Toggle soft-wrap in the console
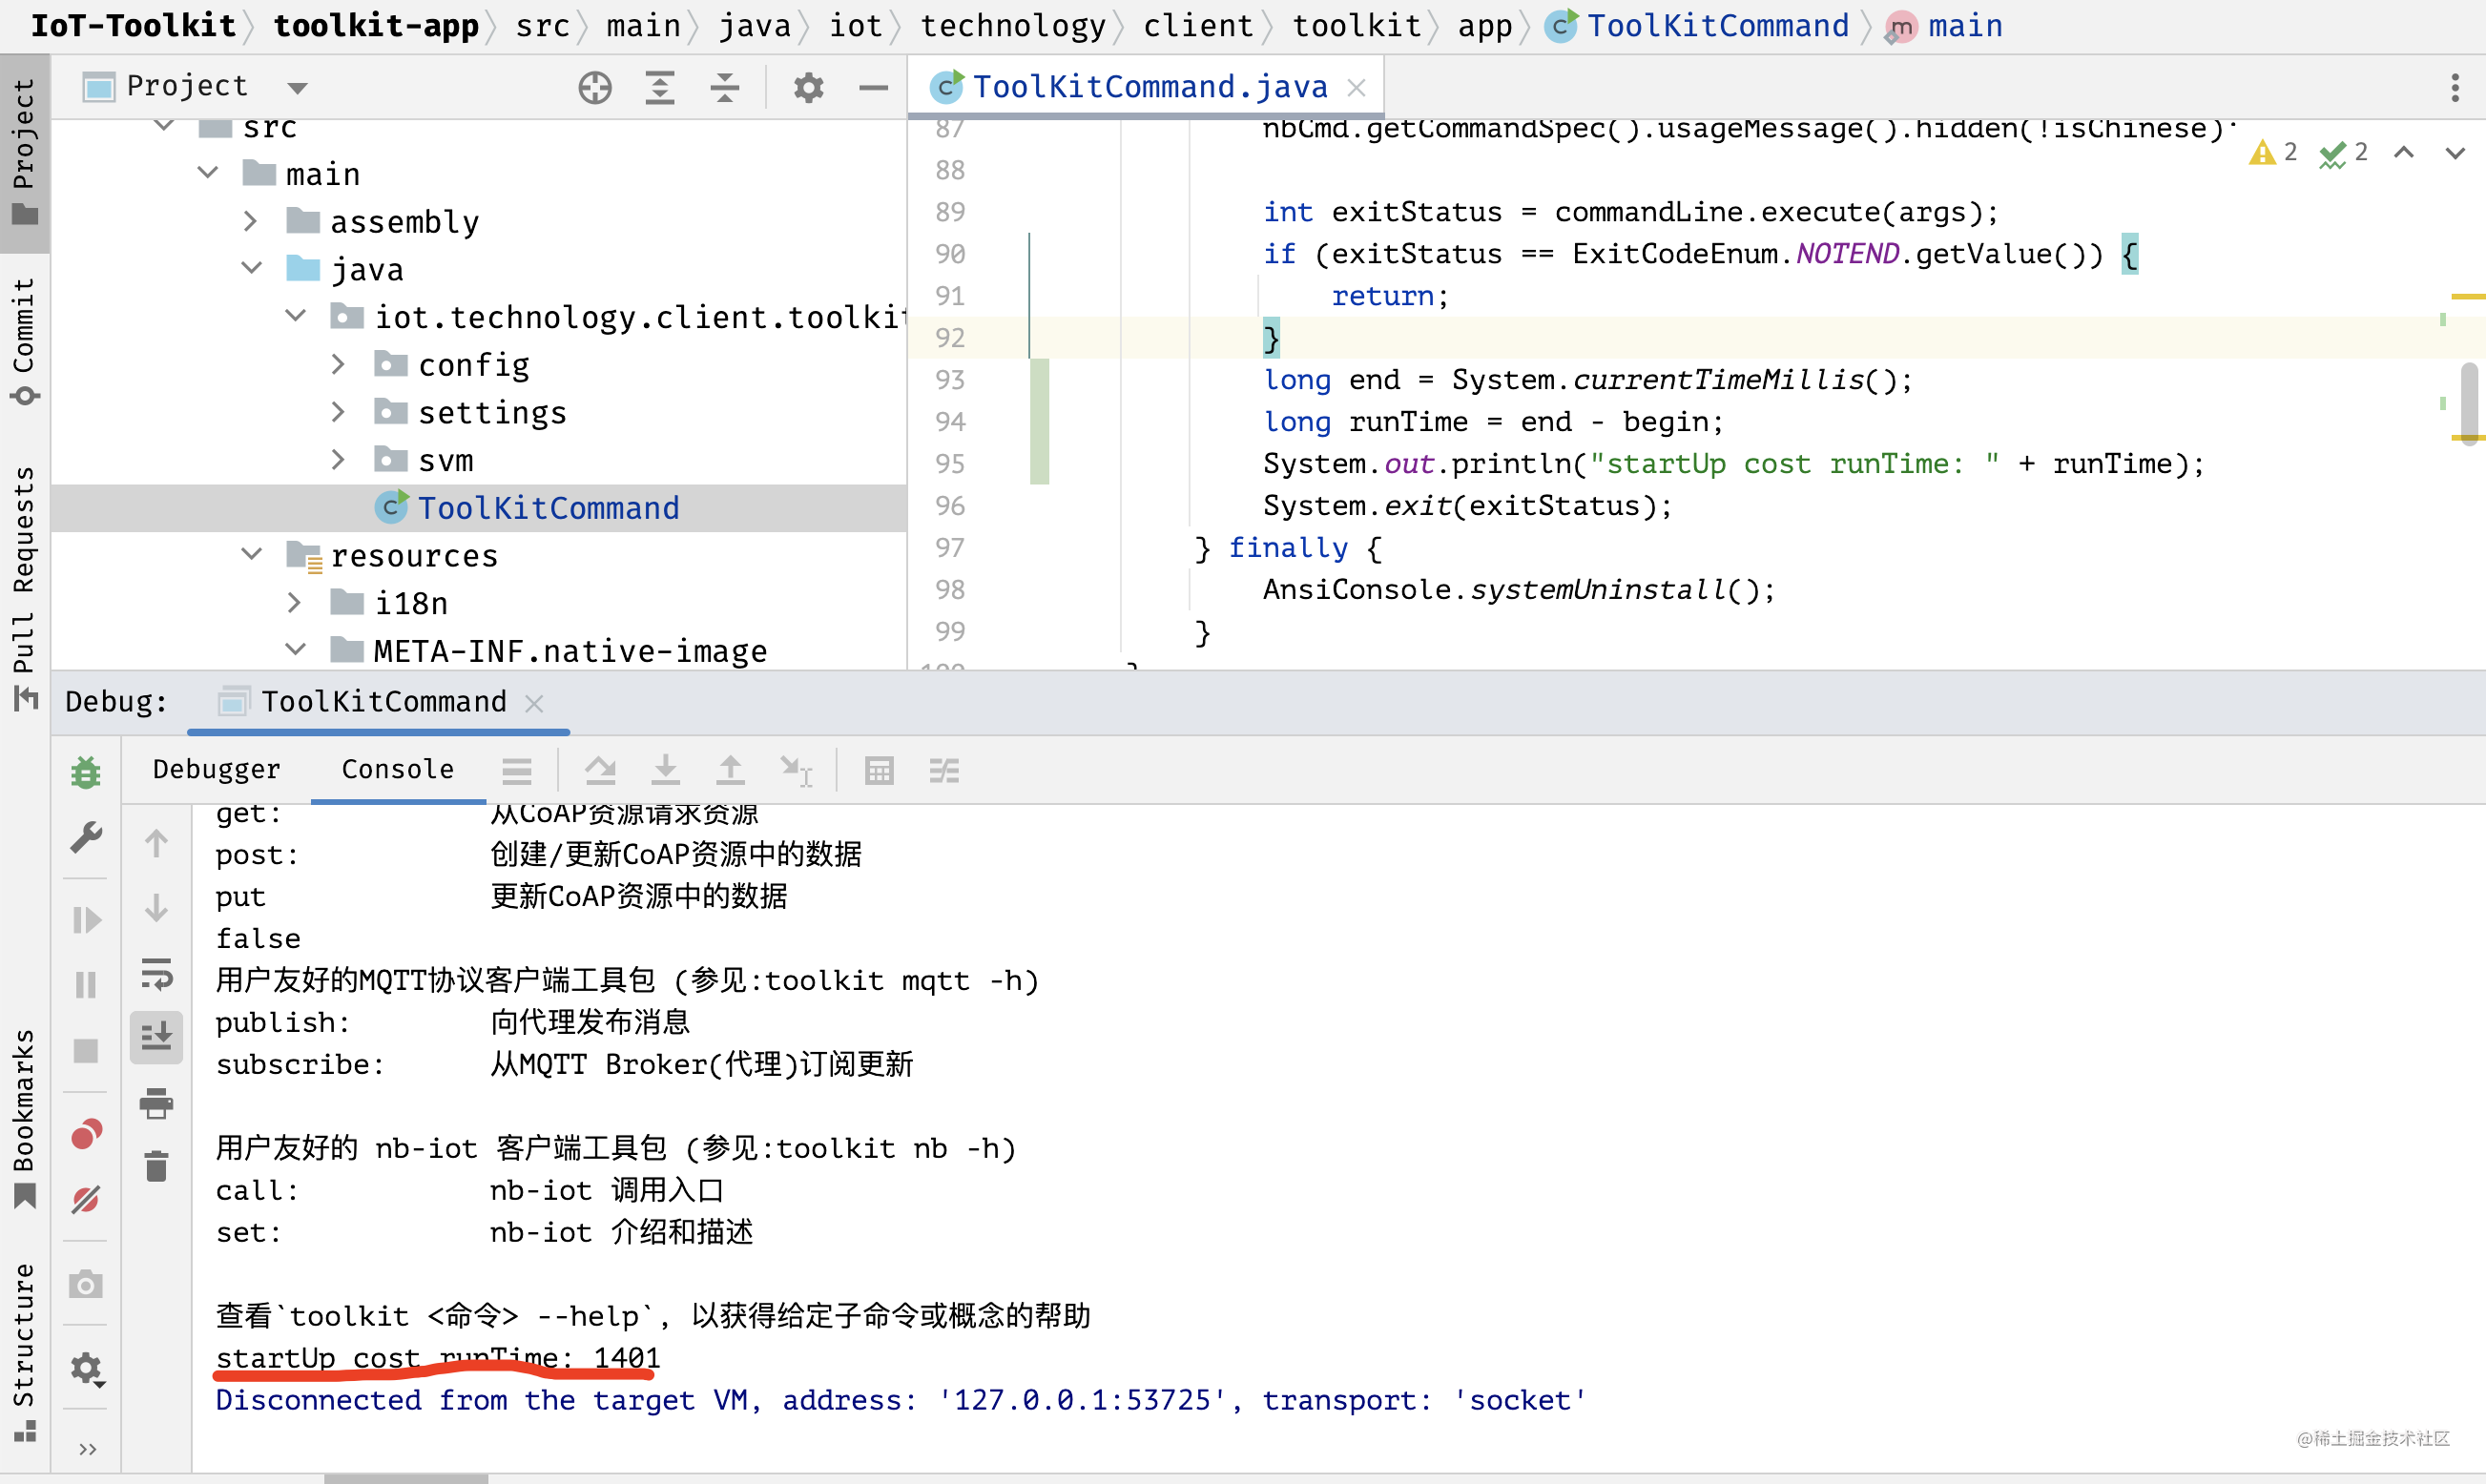This screenshot has height=1484, width=2486. pyautogui.click(x=157, y=975)
